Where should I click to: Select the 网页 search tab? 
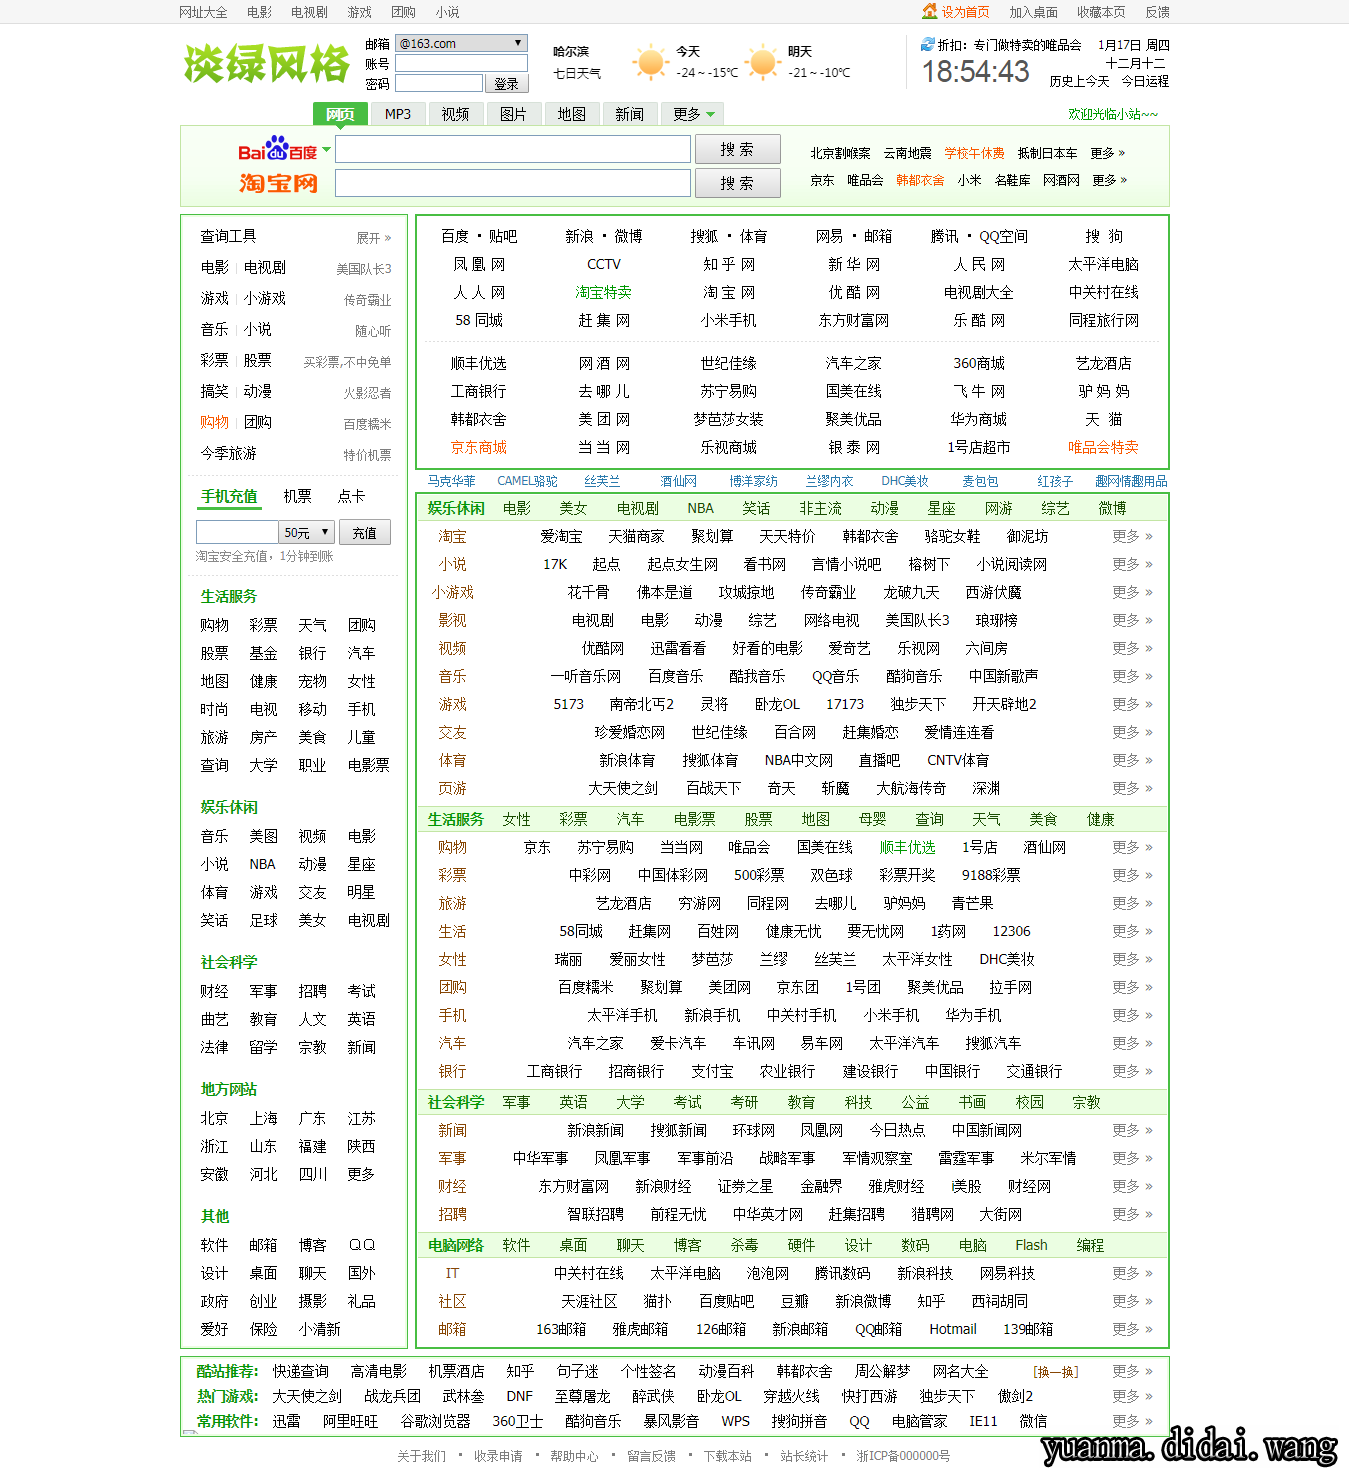point(340,114)
